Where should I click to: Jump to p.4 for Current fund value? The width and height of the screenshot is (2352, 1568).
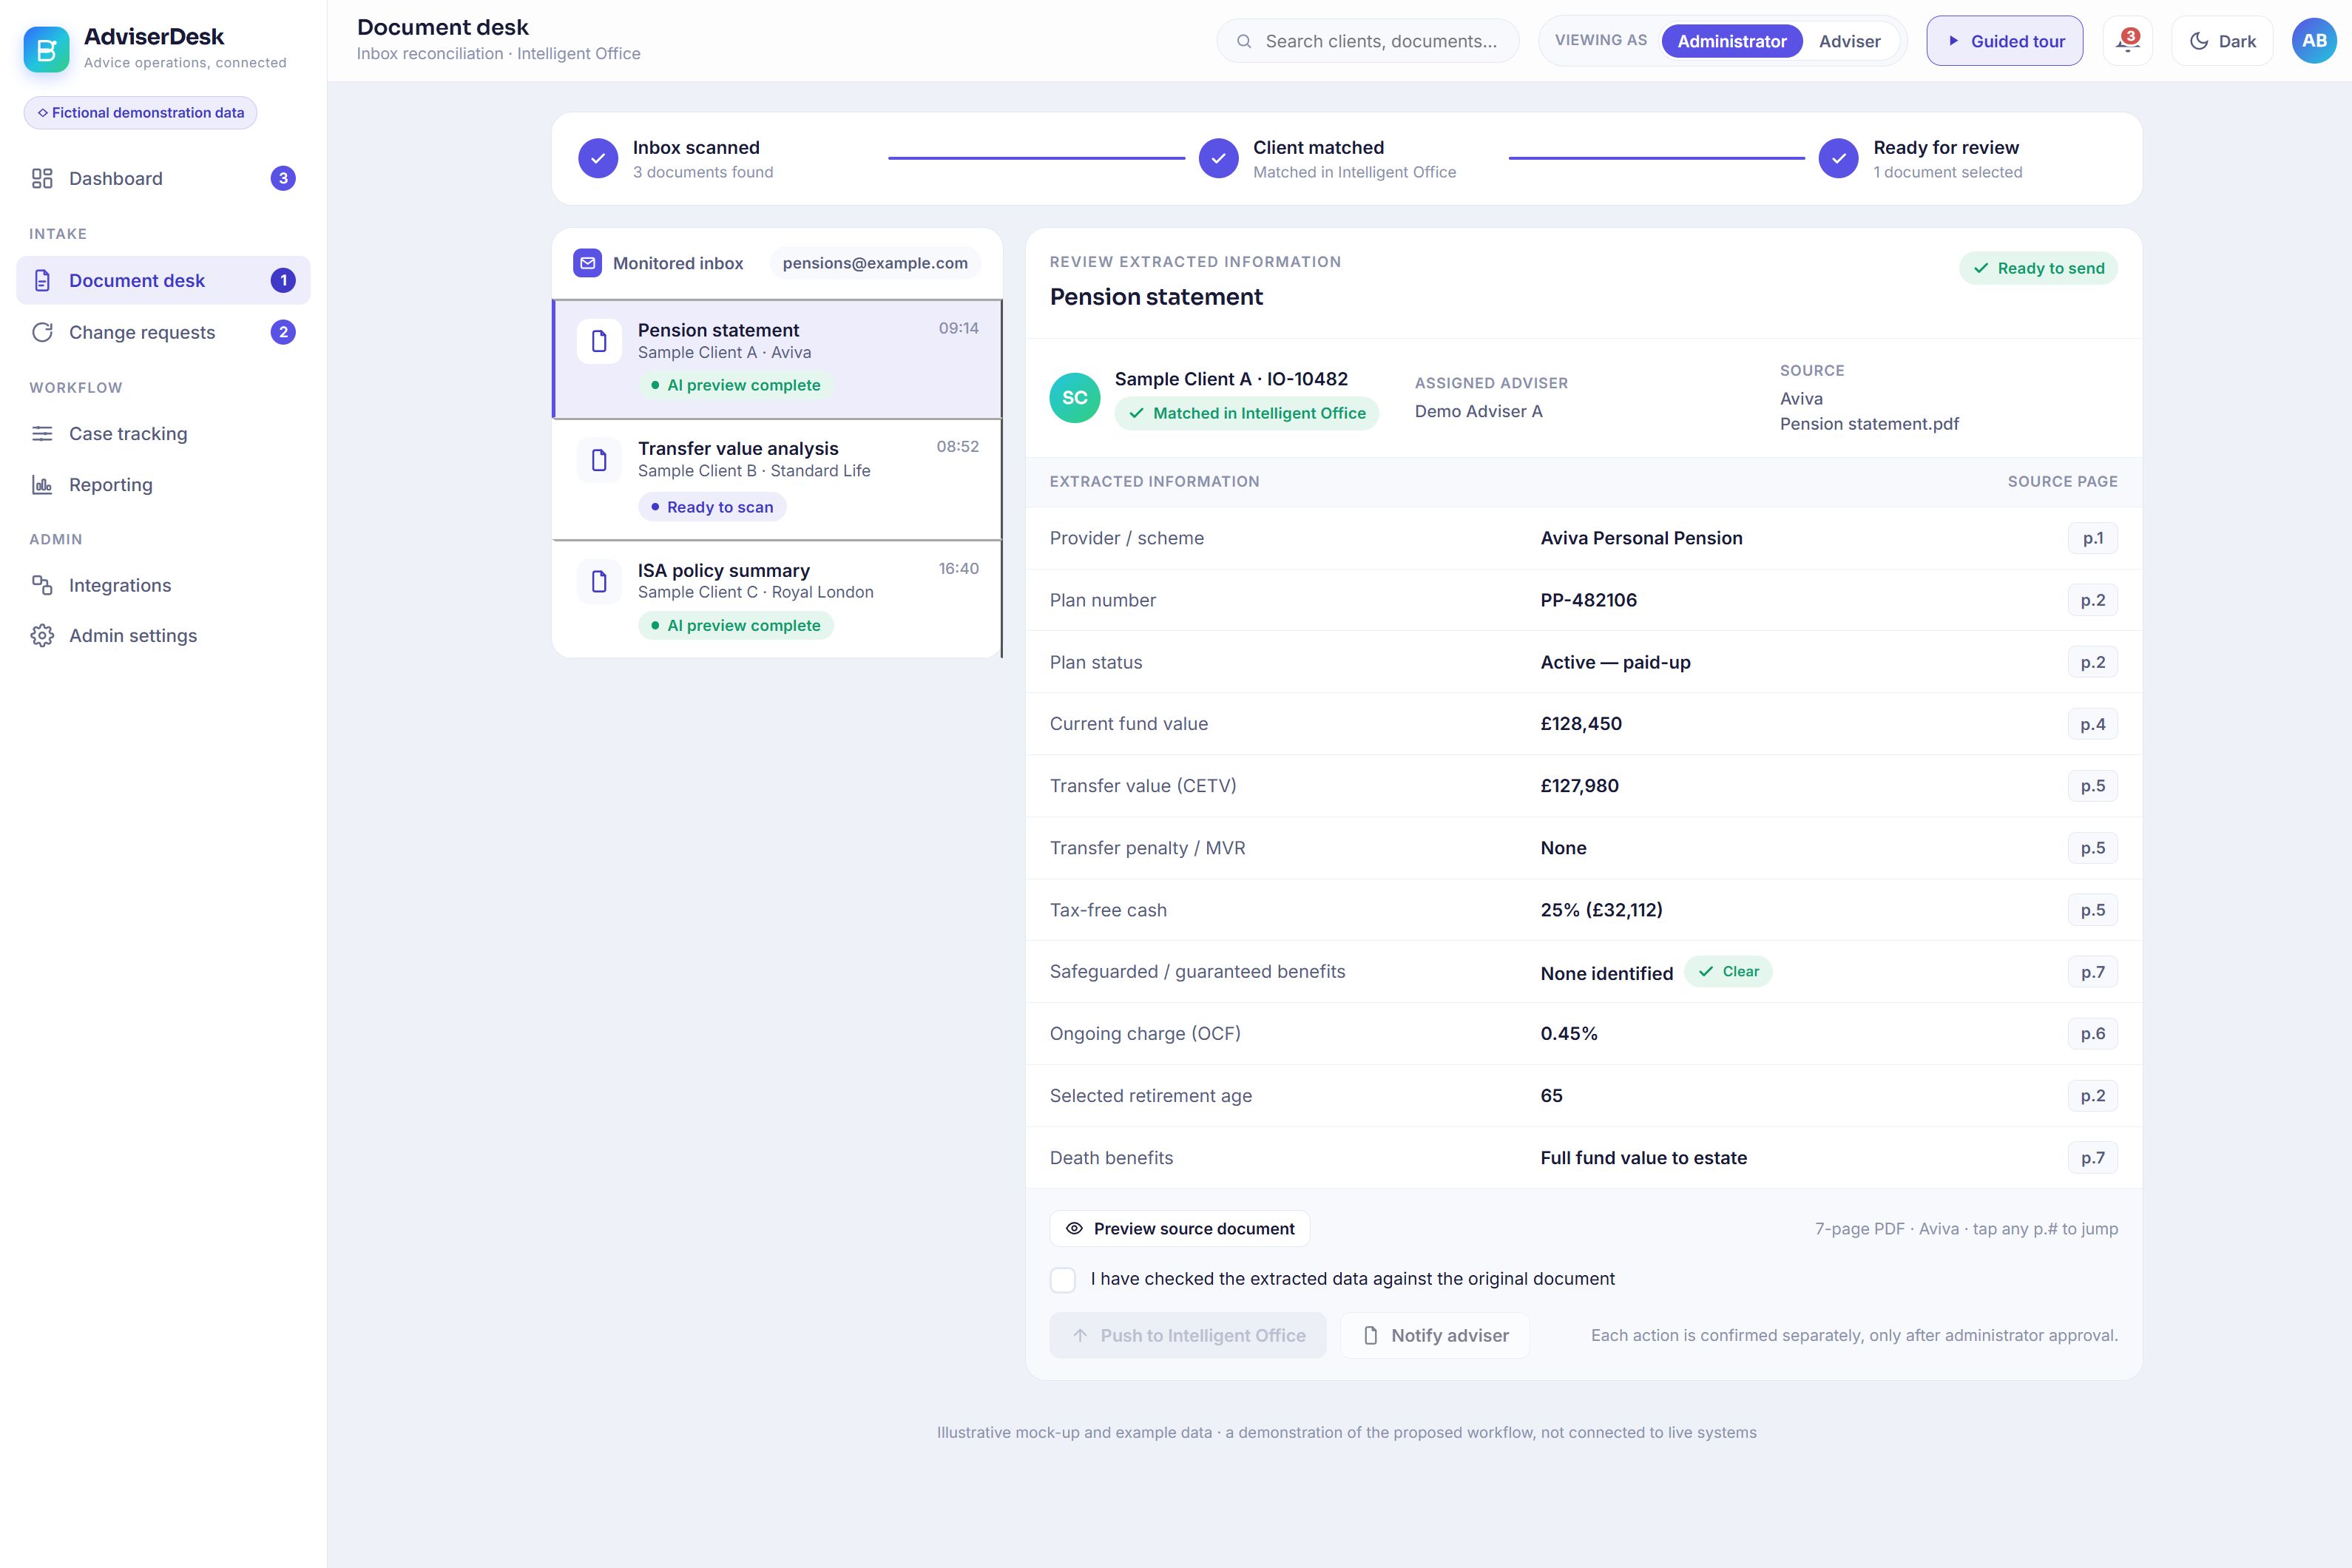2092,724
